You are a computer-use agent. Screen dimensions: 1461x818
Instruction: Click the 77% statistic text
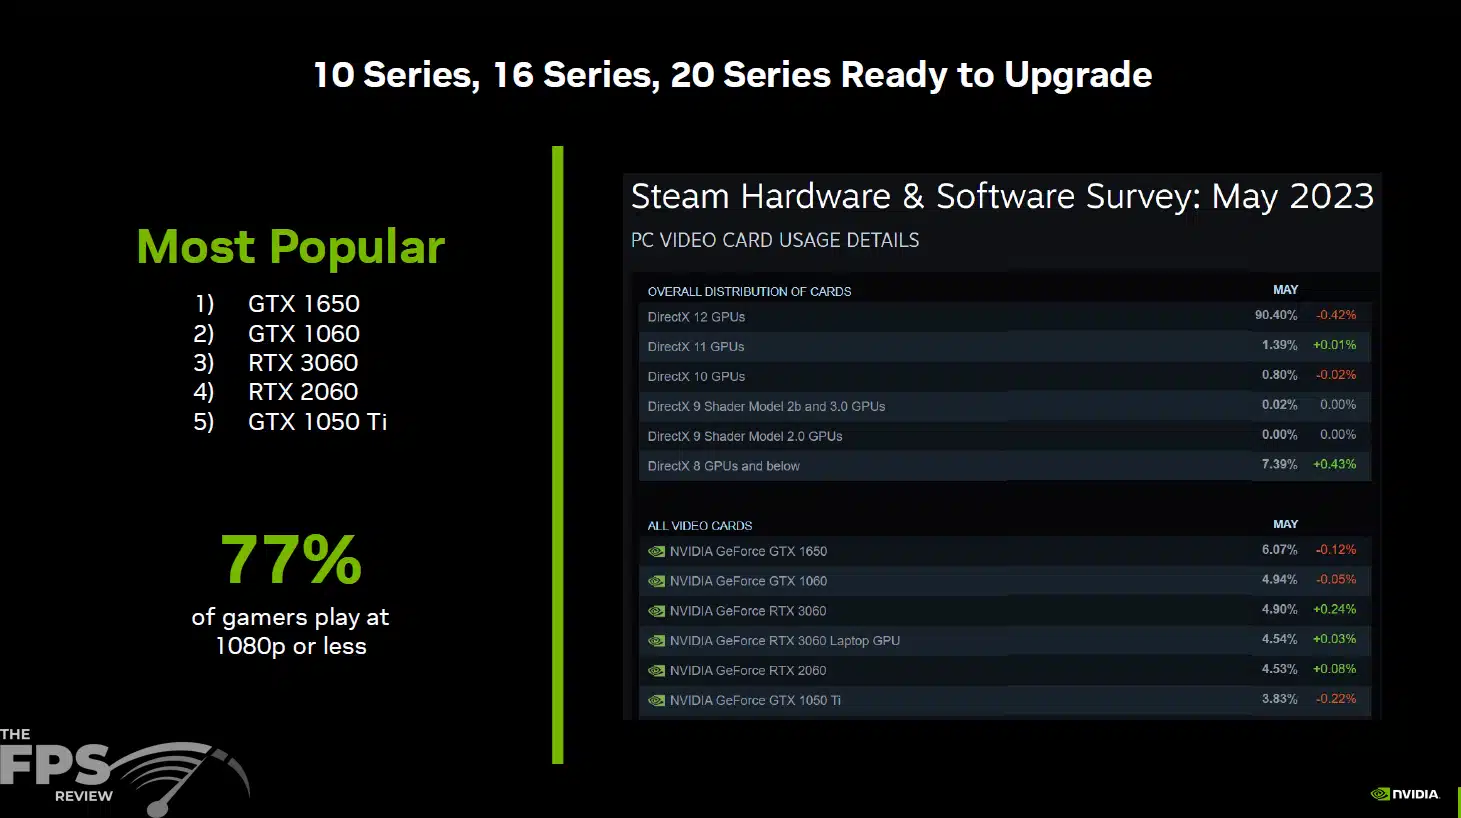pyautogui.click(x=291, y=560)
